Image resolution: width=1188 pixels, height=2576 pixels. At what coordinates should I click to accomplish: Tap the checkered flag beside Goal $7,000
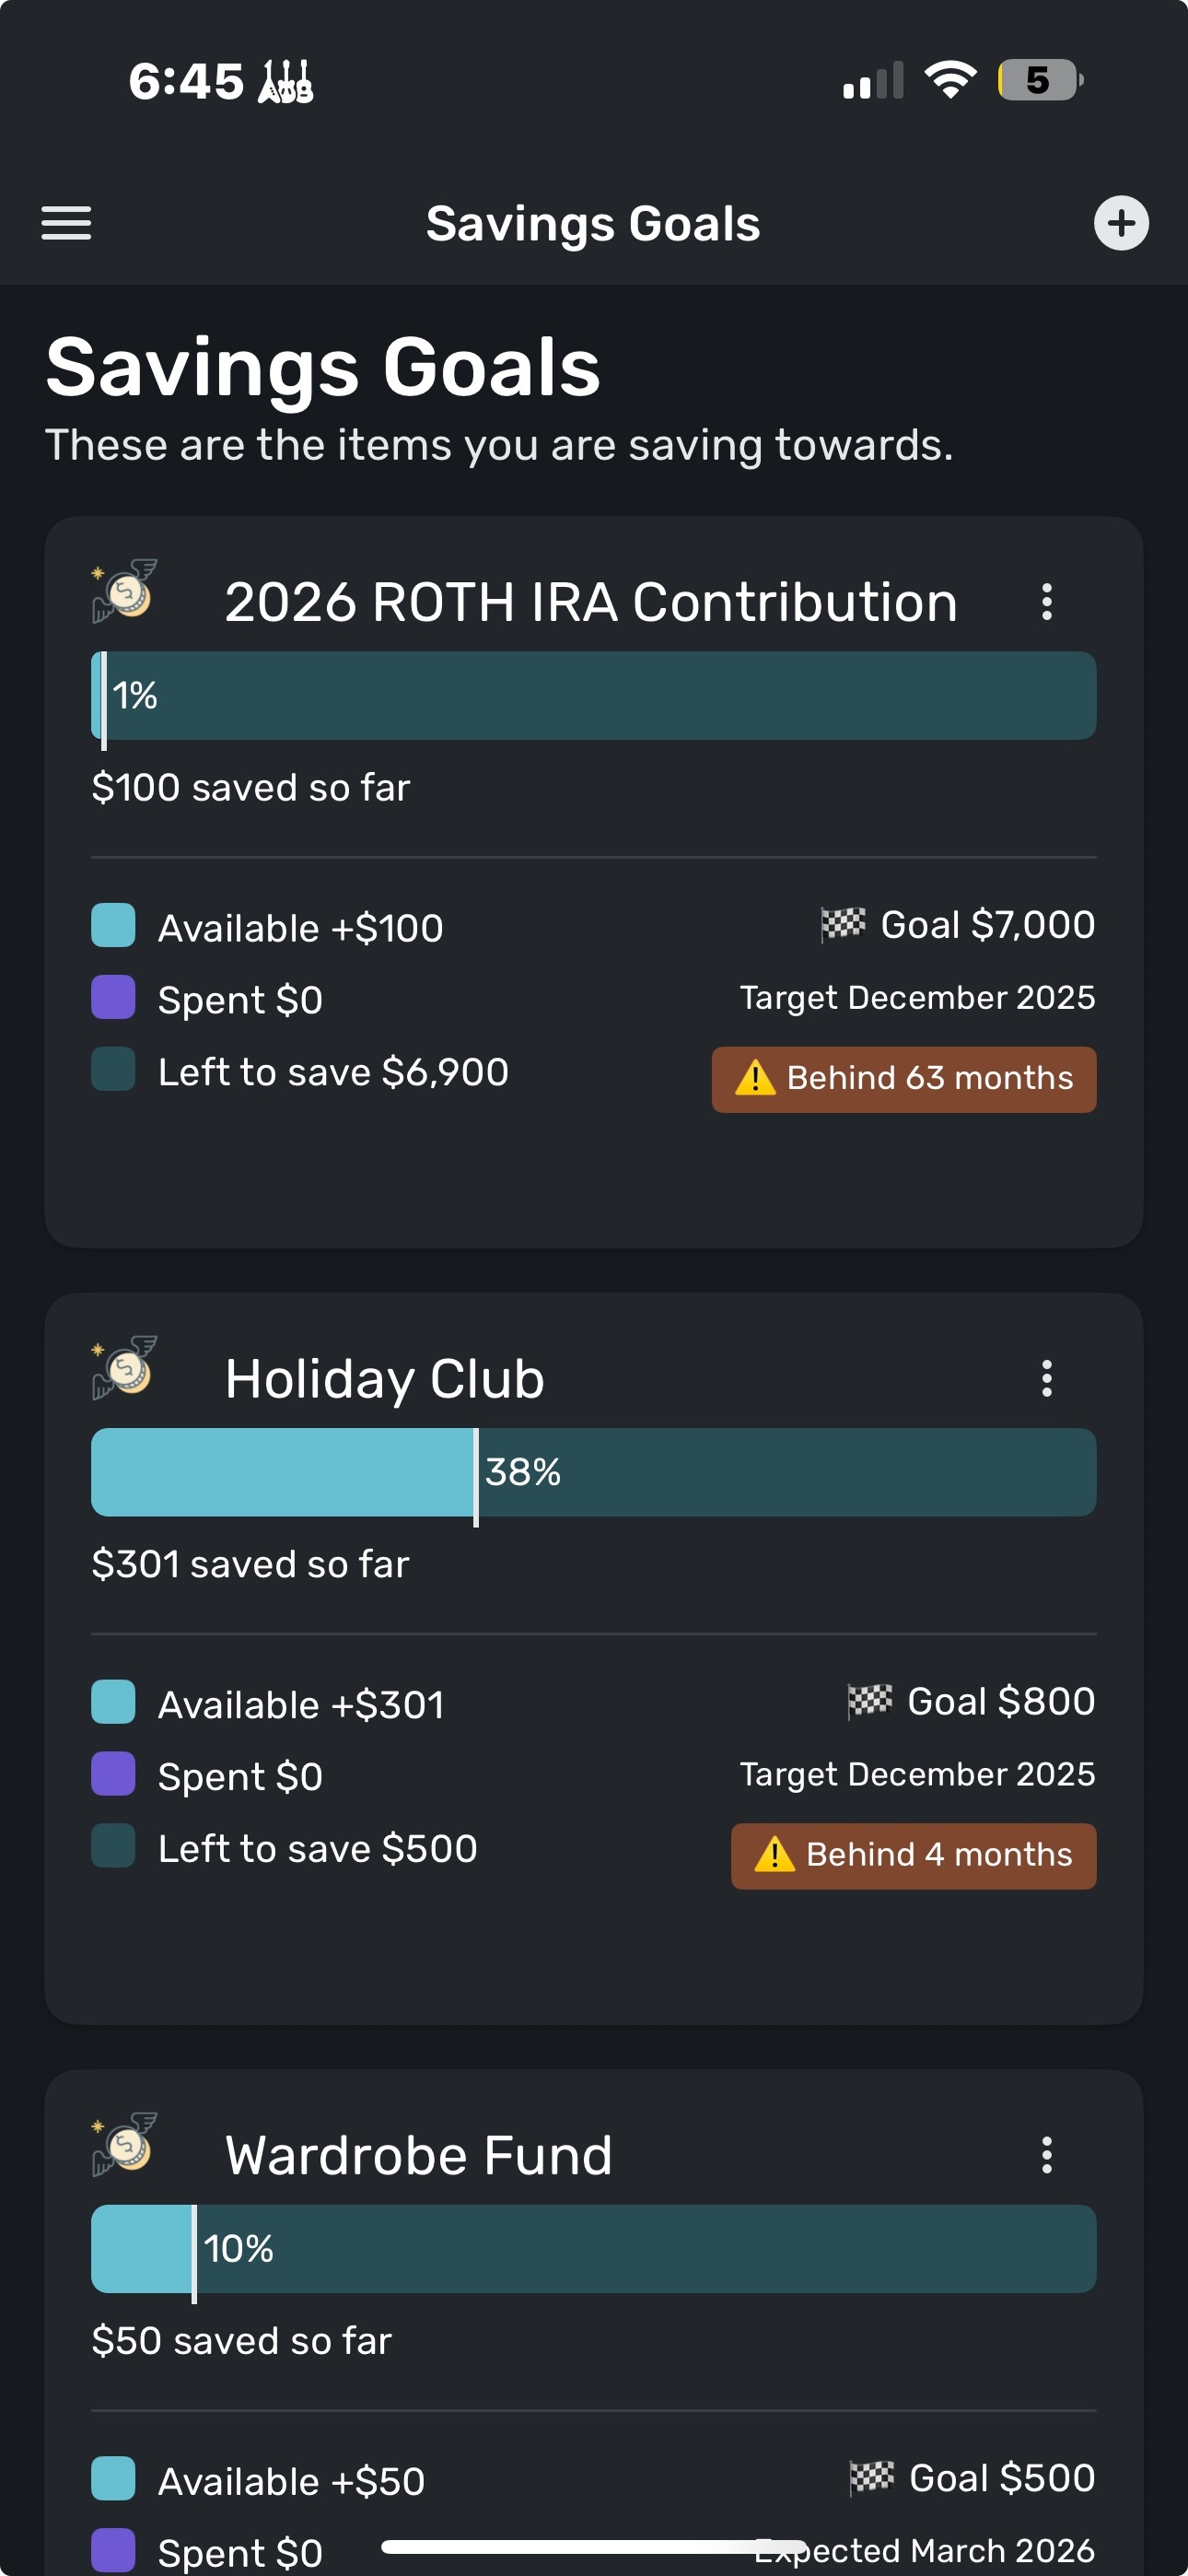pos(842,924)
